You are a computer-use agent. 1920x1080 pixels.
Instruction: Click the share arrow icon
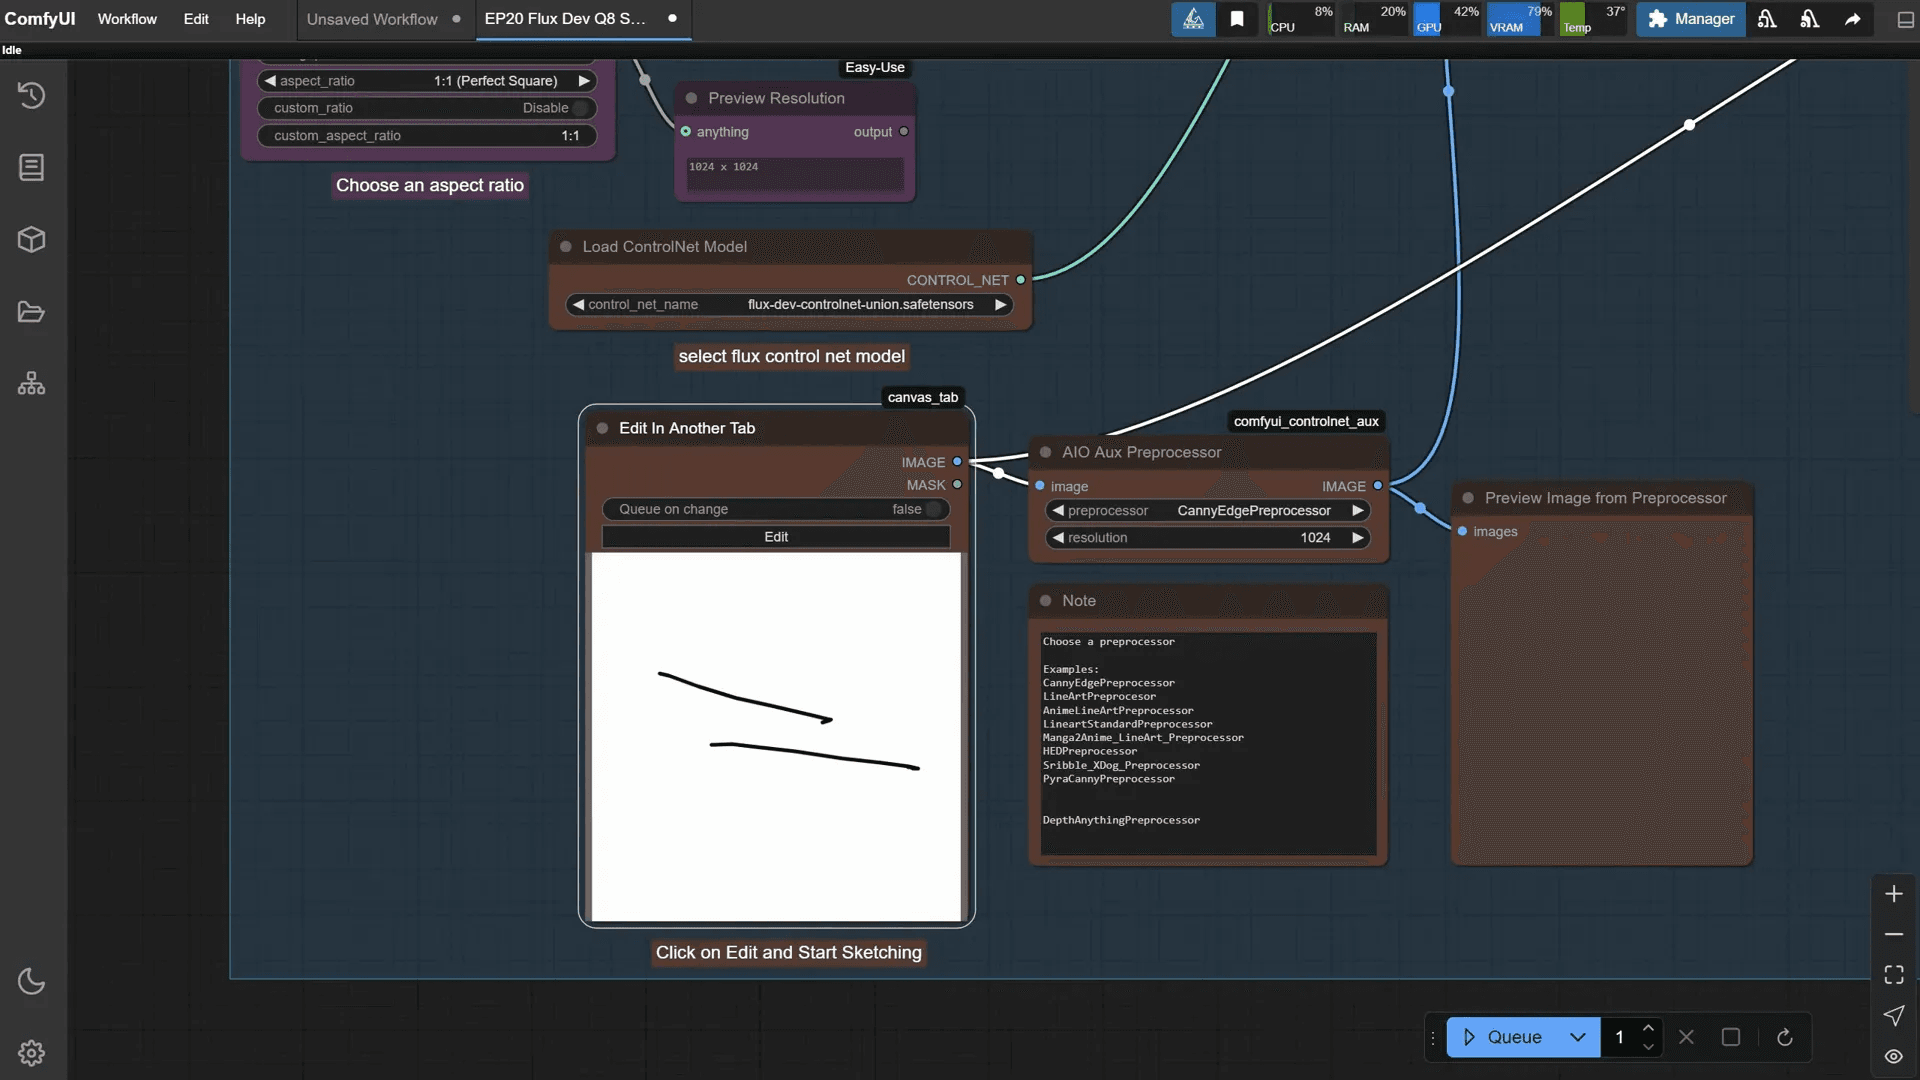pos(1853,19)
